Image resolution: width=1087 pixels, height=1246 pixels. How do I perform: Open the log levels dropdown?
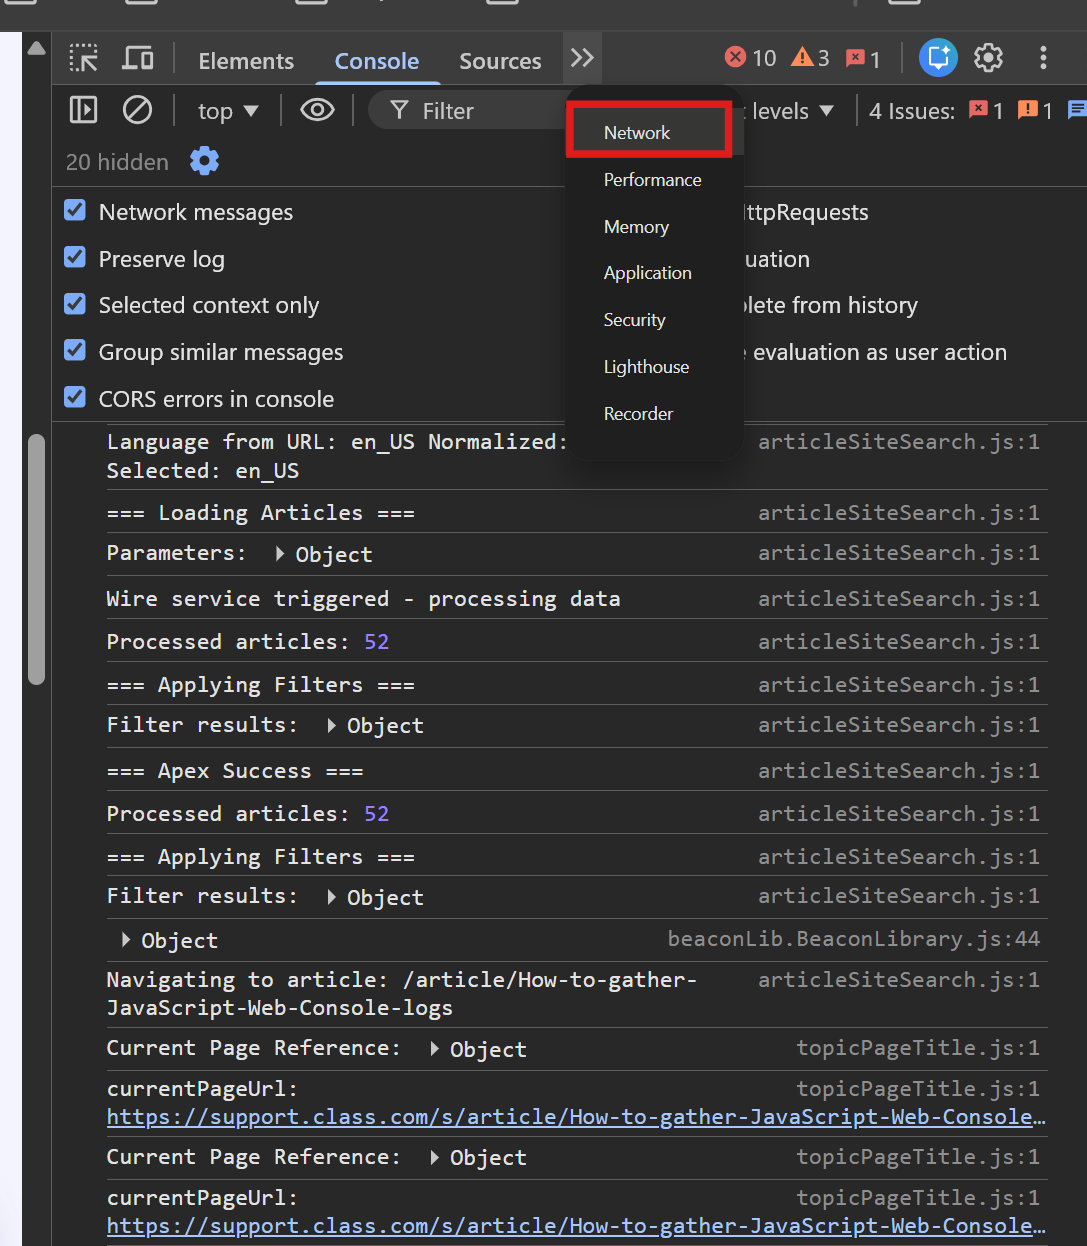pos(788,111)
